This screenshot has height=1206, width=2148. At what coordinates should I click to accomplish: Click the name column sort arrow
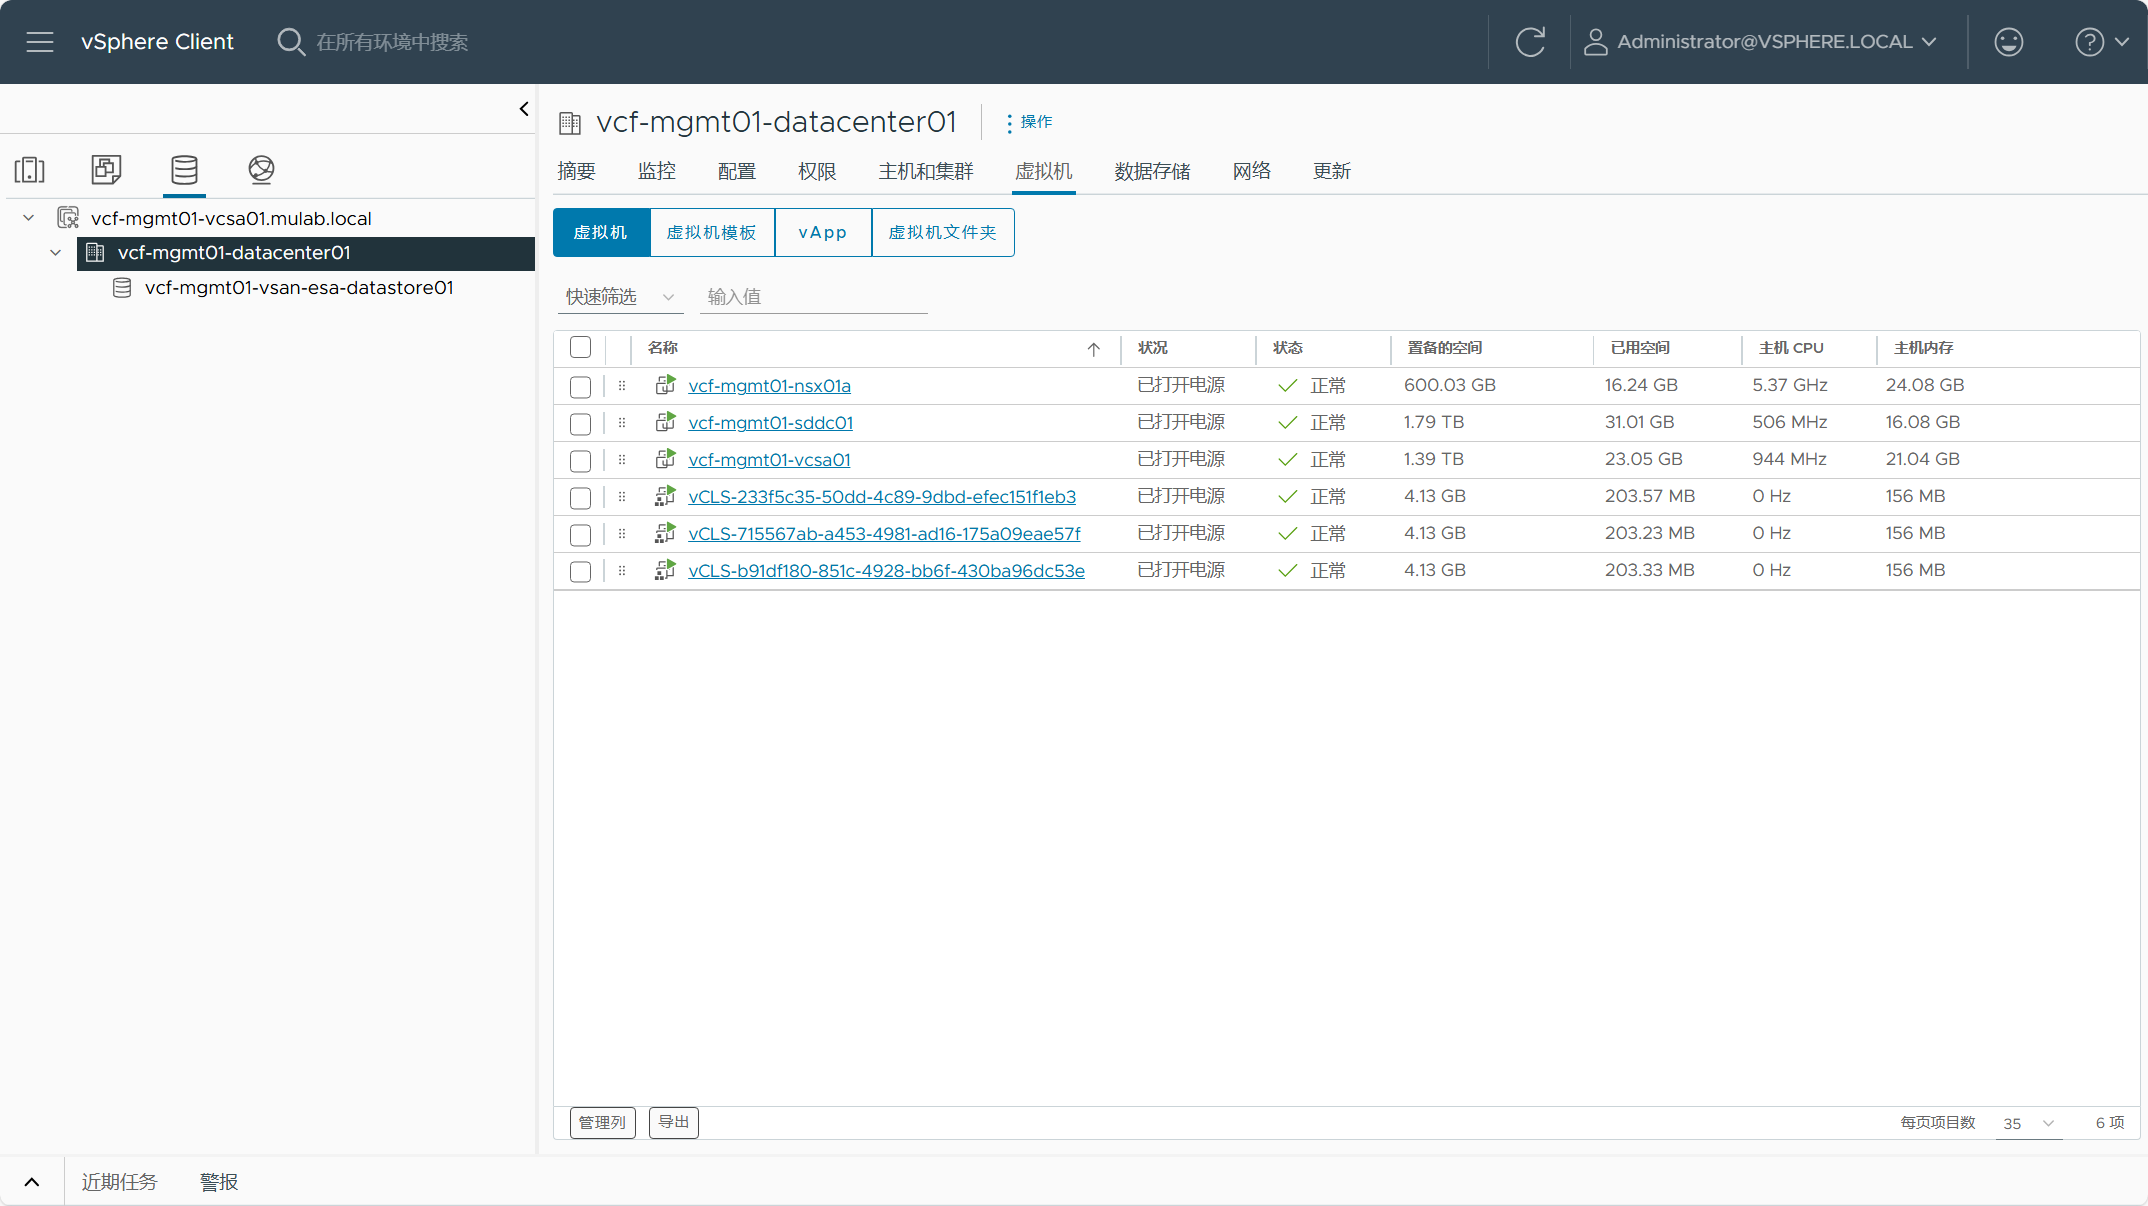coord(1094,349)
